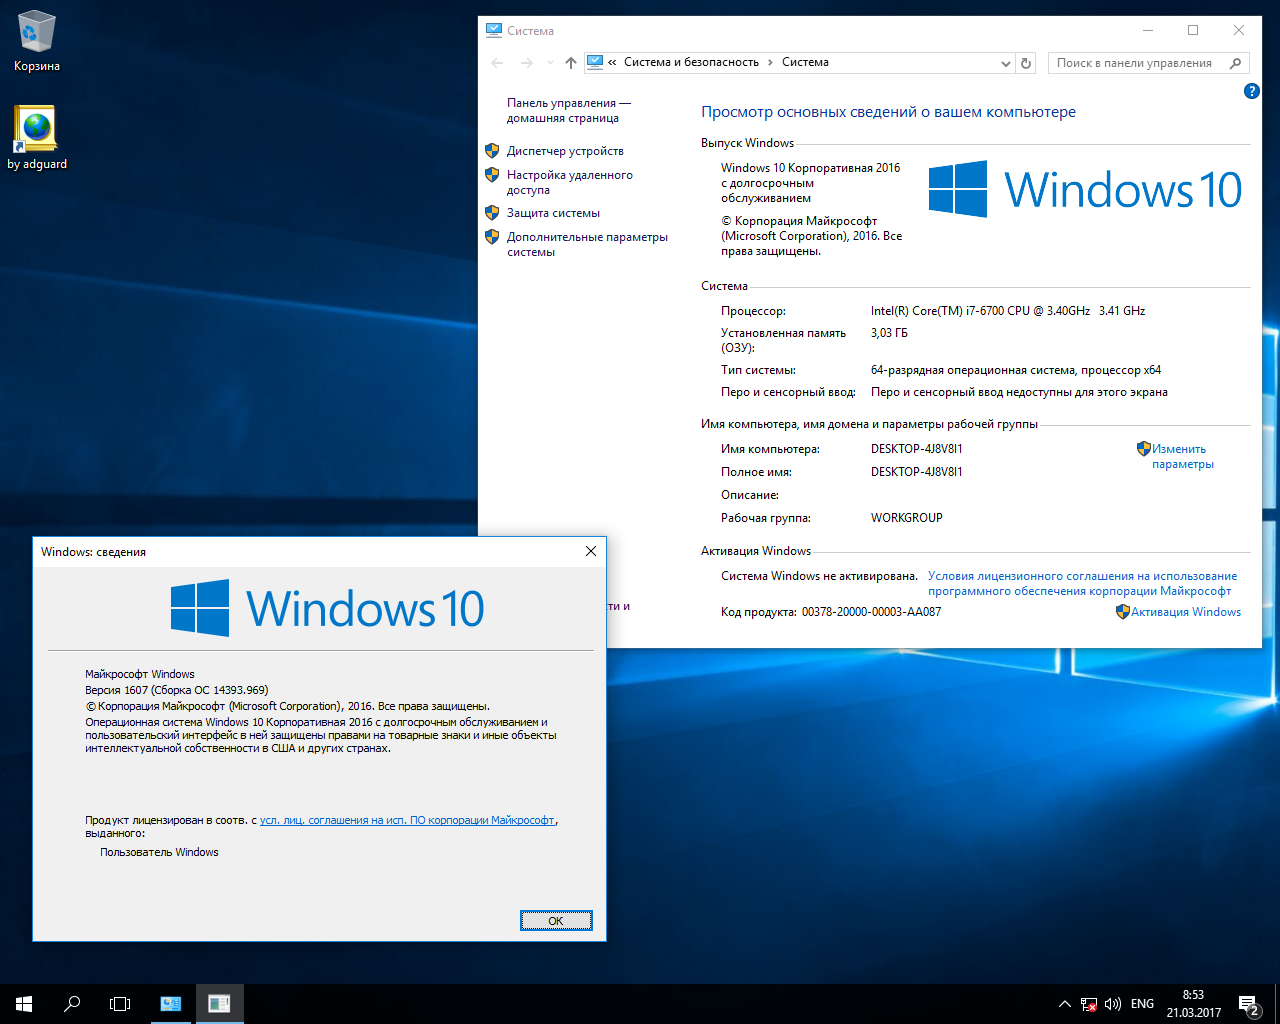The height and width of the screenshot is (1024, 1280).
Task: Open the Action Center notifications icon
Action: [x=1248, y=1004]
